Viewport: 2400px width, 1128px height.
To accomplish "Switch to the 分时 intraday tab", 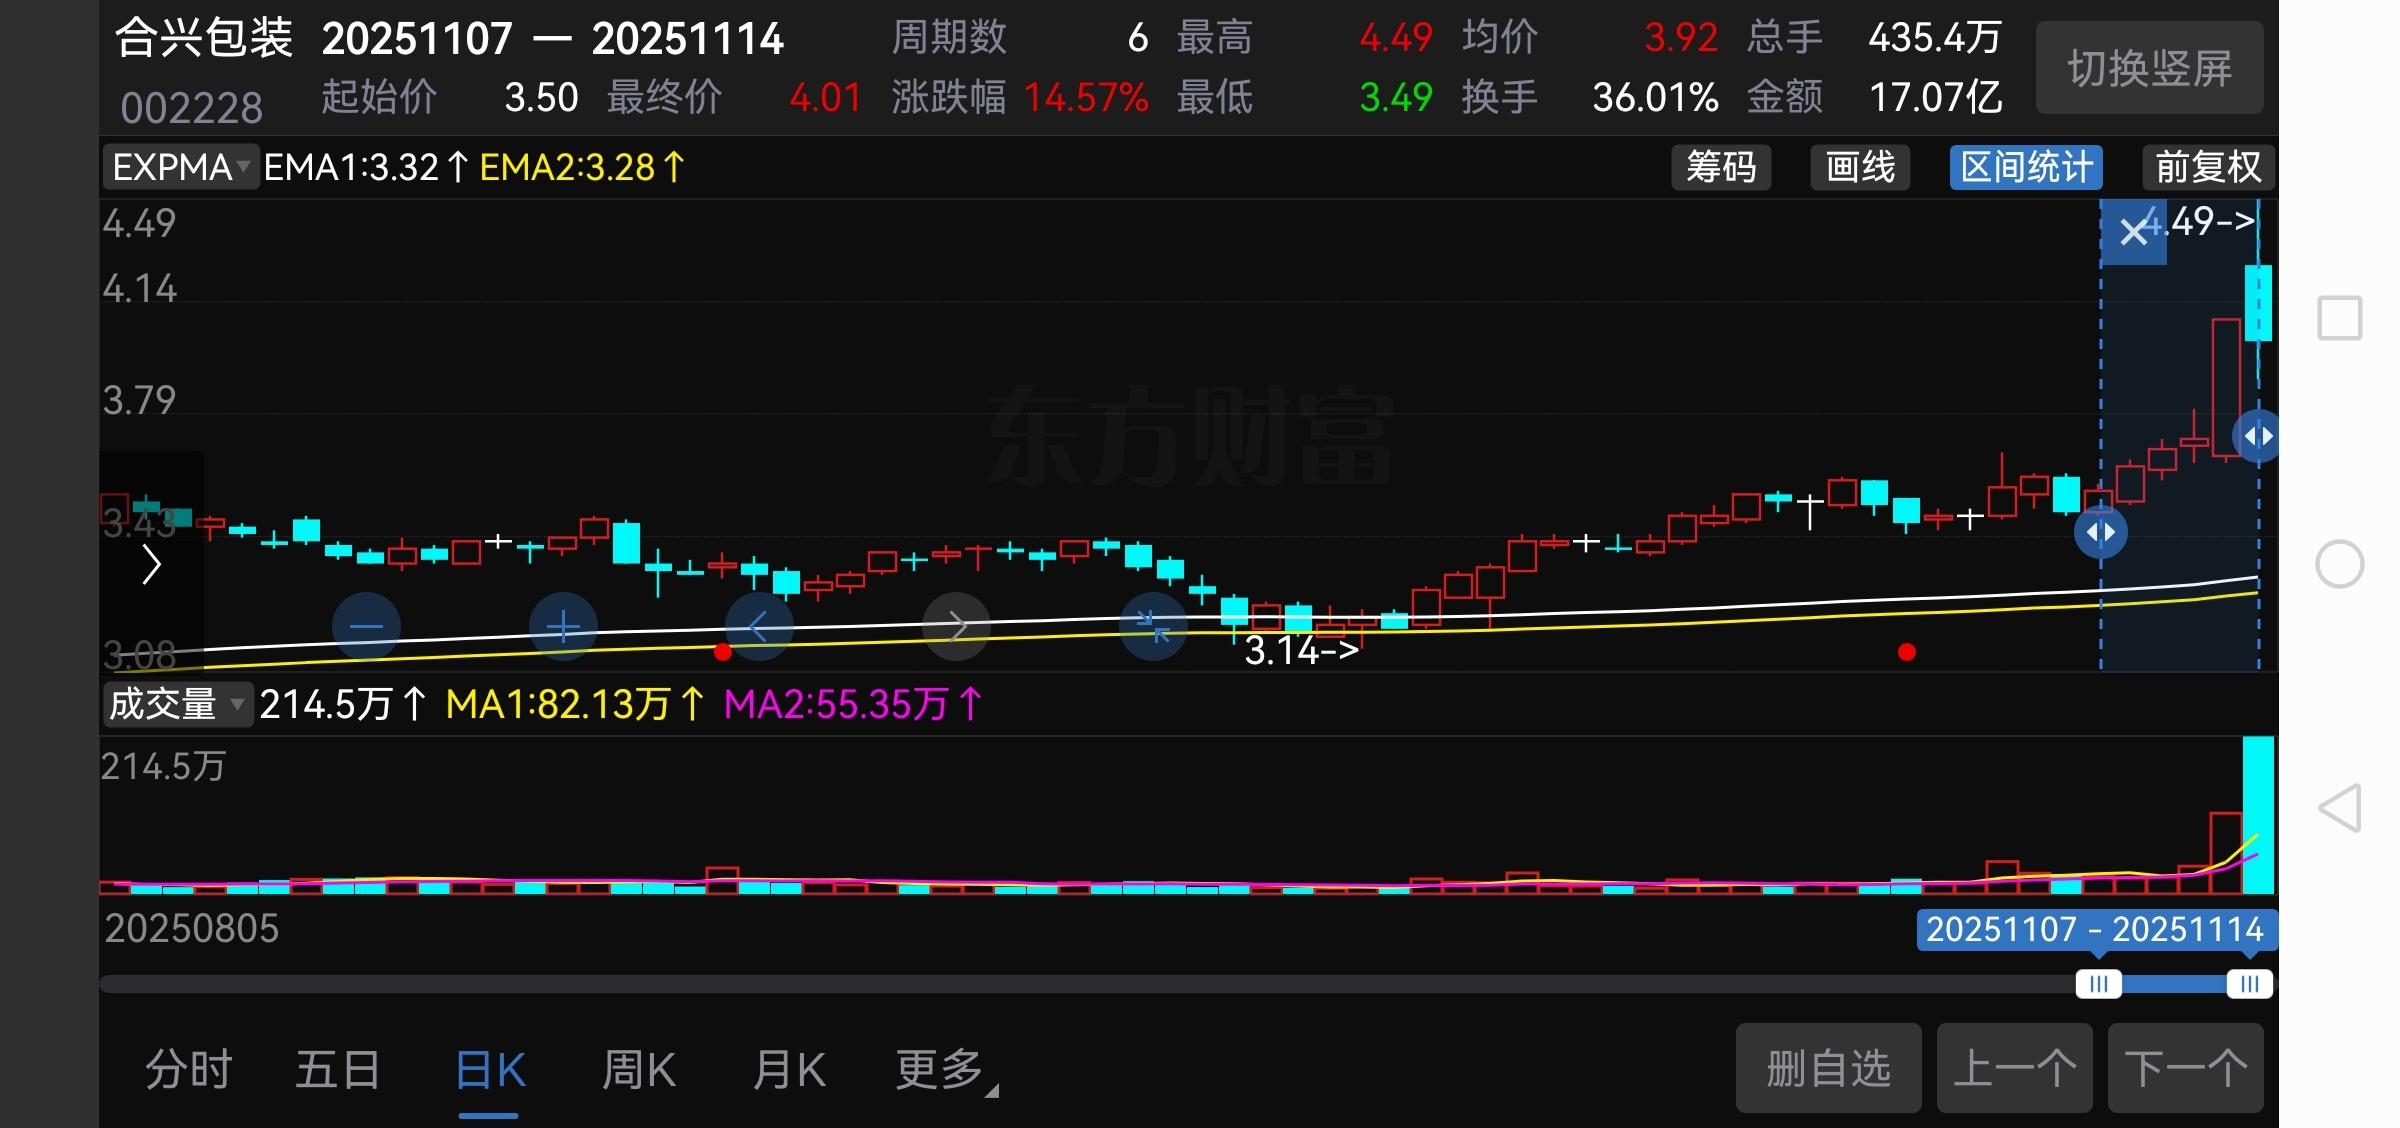I will (x=188, y=1070).
